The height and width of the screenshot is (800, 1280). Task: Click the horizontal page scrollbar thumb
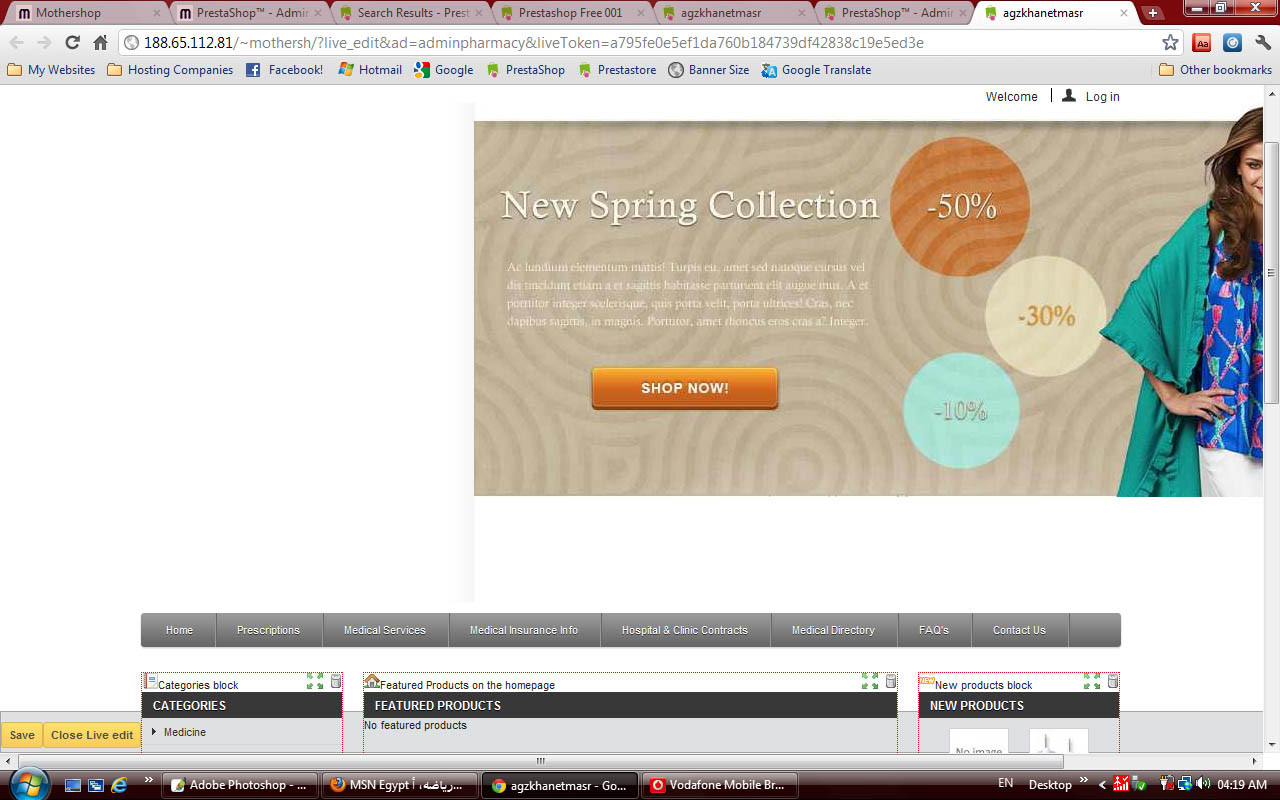(541, 761)
